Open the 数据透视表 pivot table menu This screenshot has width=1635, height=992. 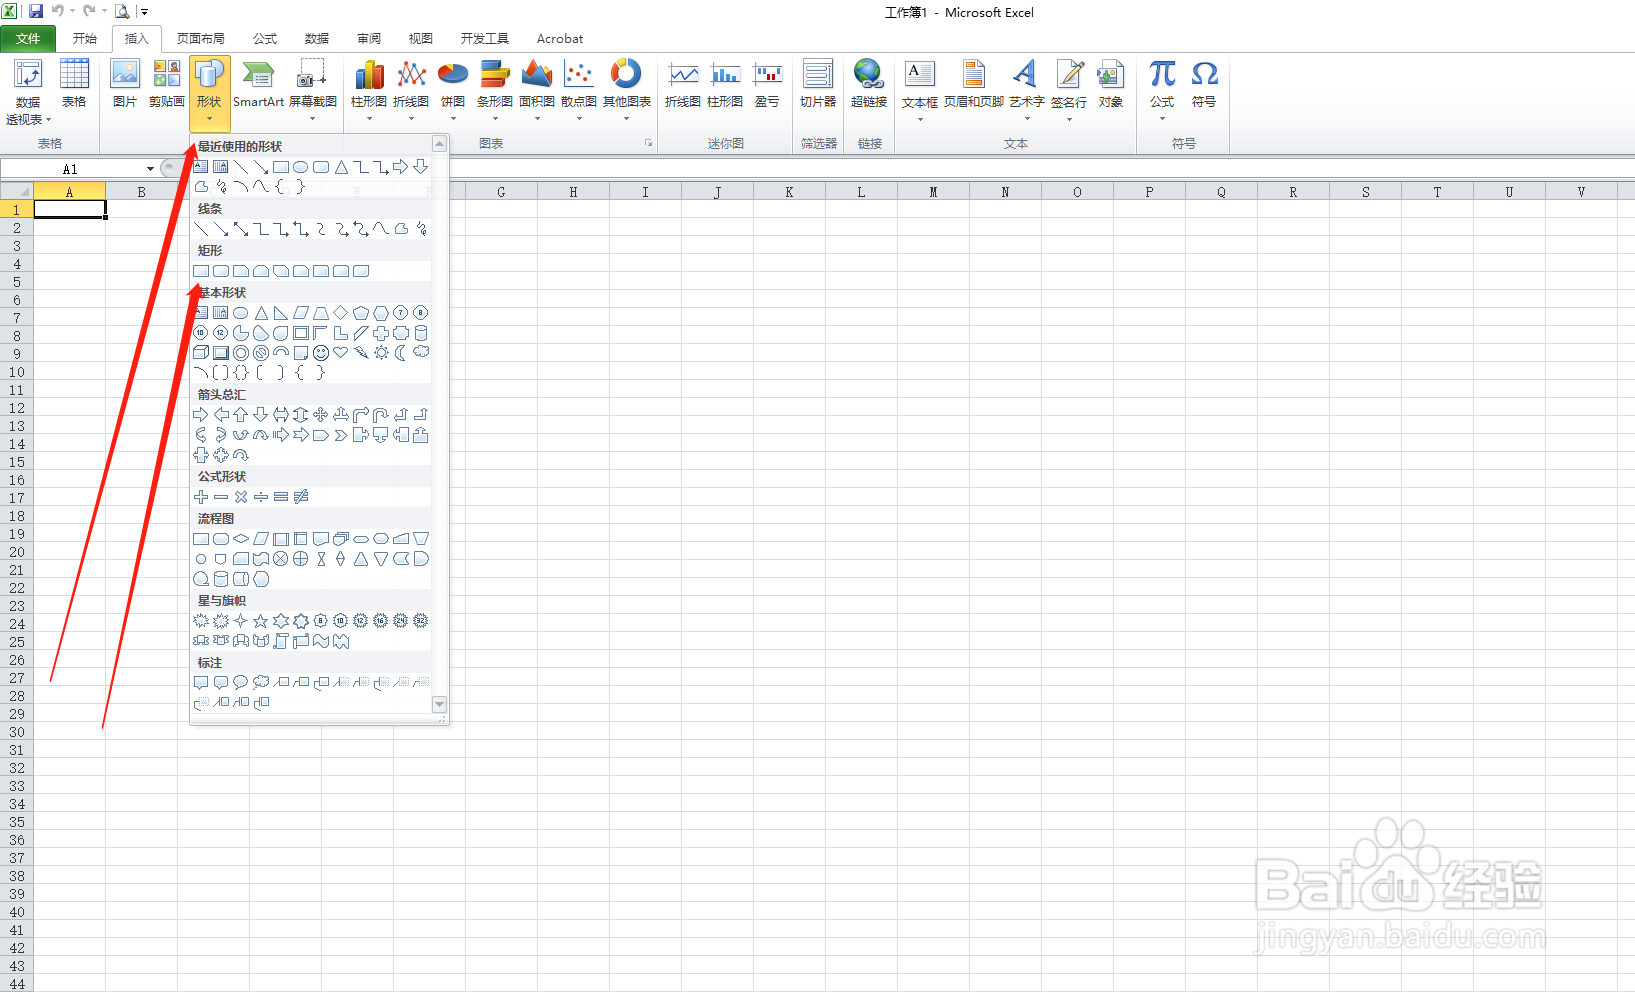point(28,92)
